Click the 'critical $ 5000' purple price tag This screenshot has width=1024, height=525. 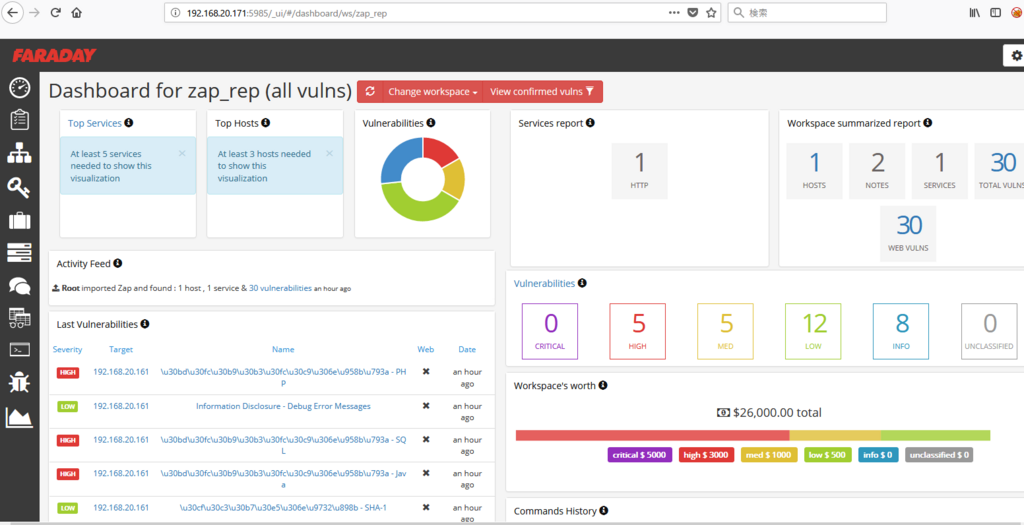tap(640, 454)
